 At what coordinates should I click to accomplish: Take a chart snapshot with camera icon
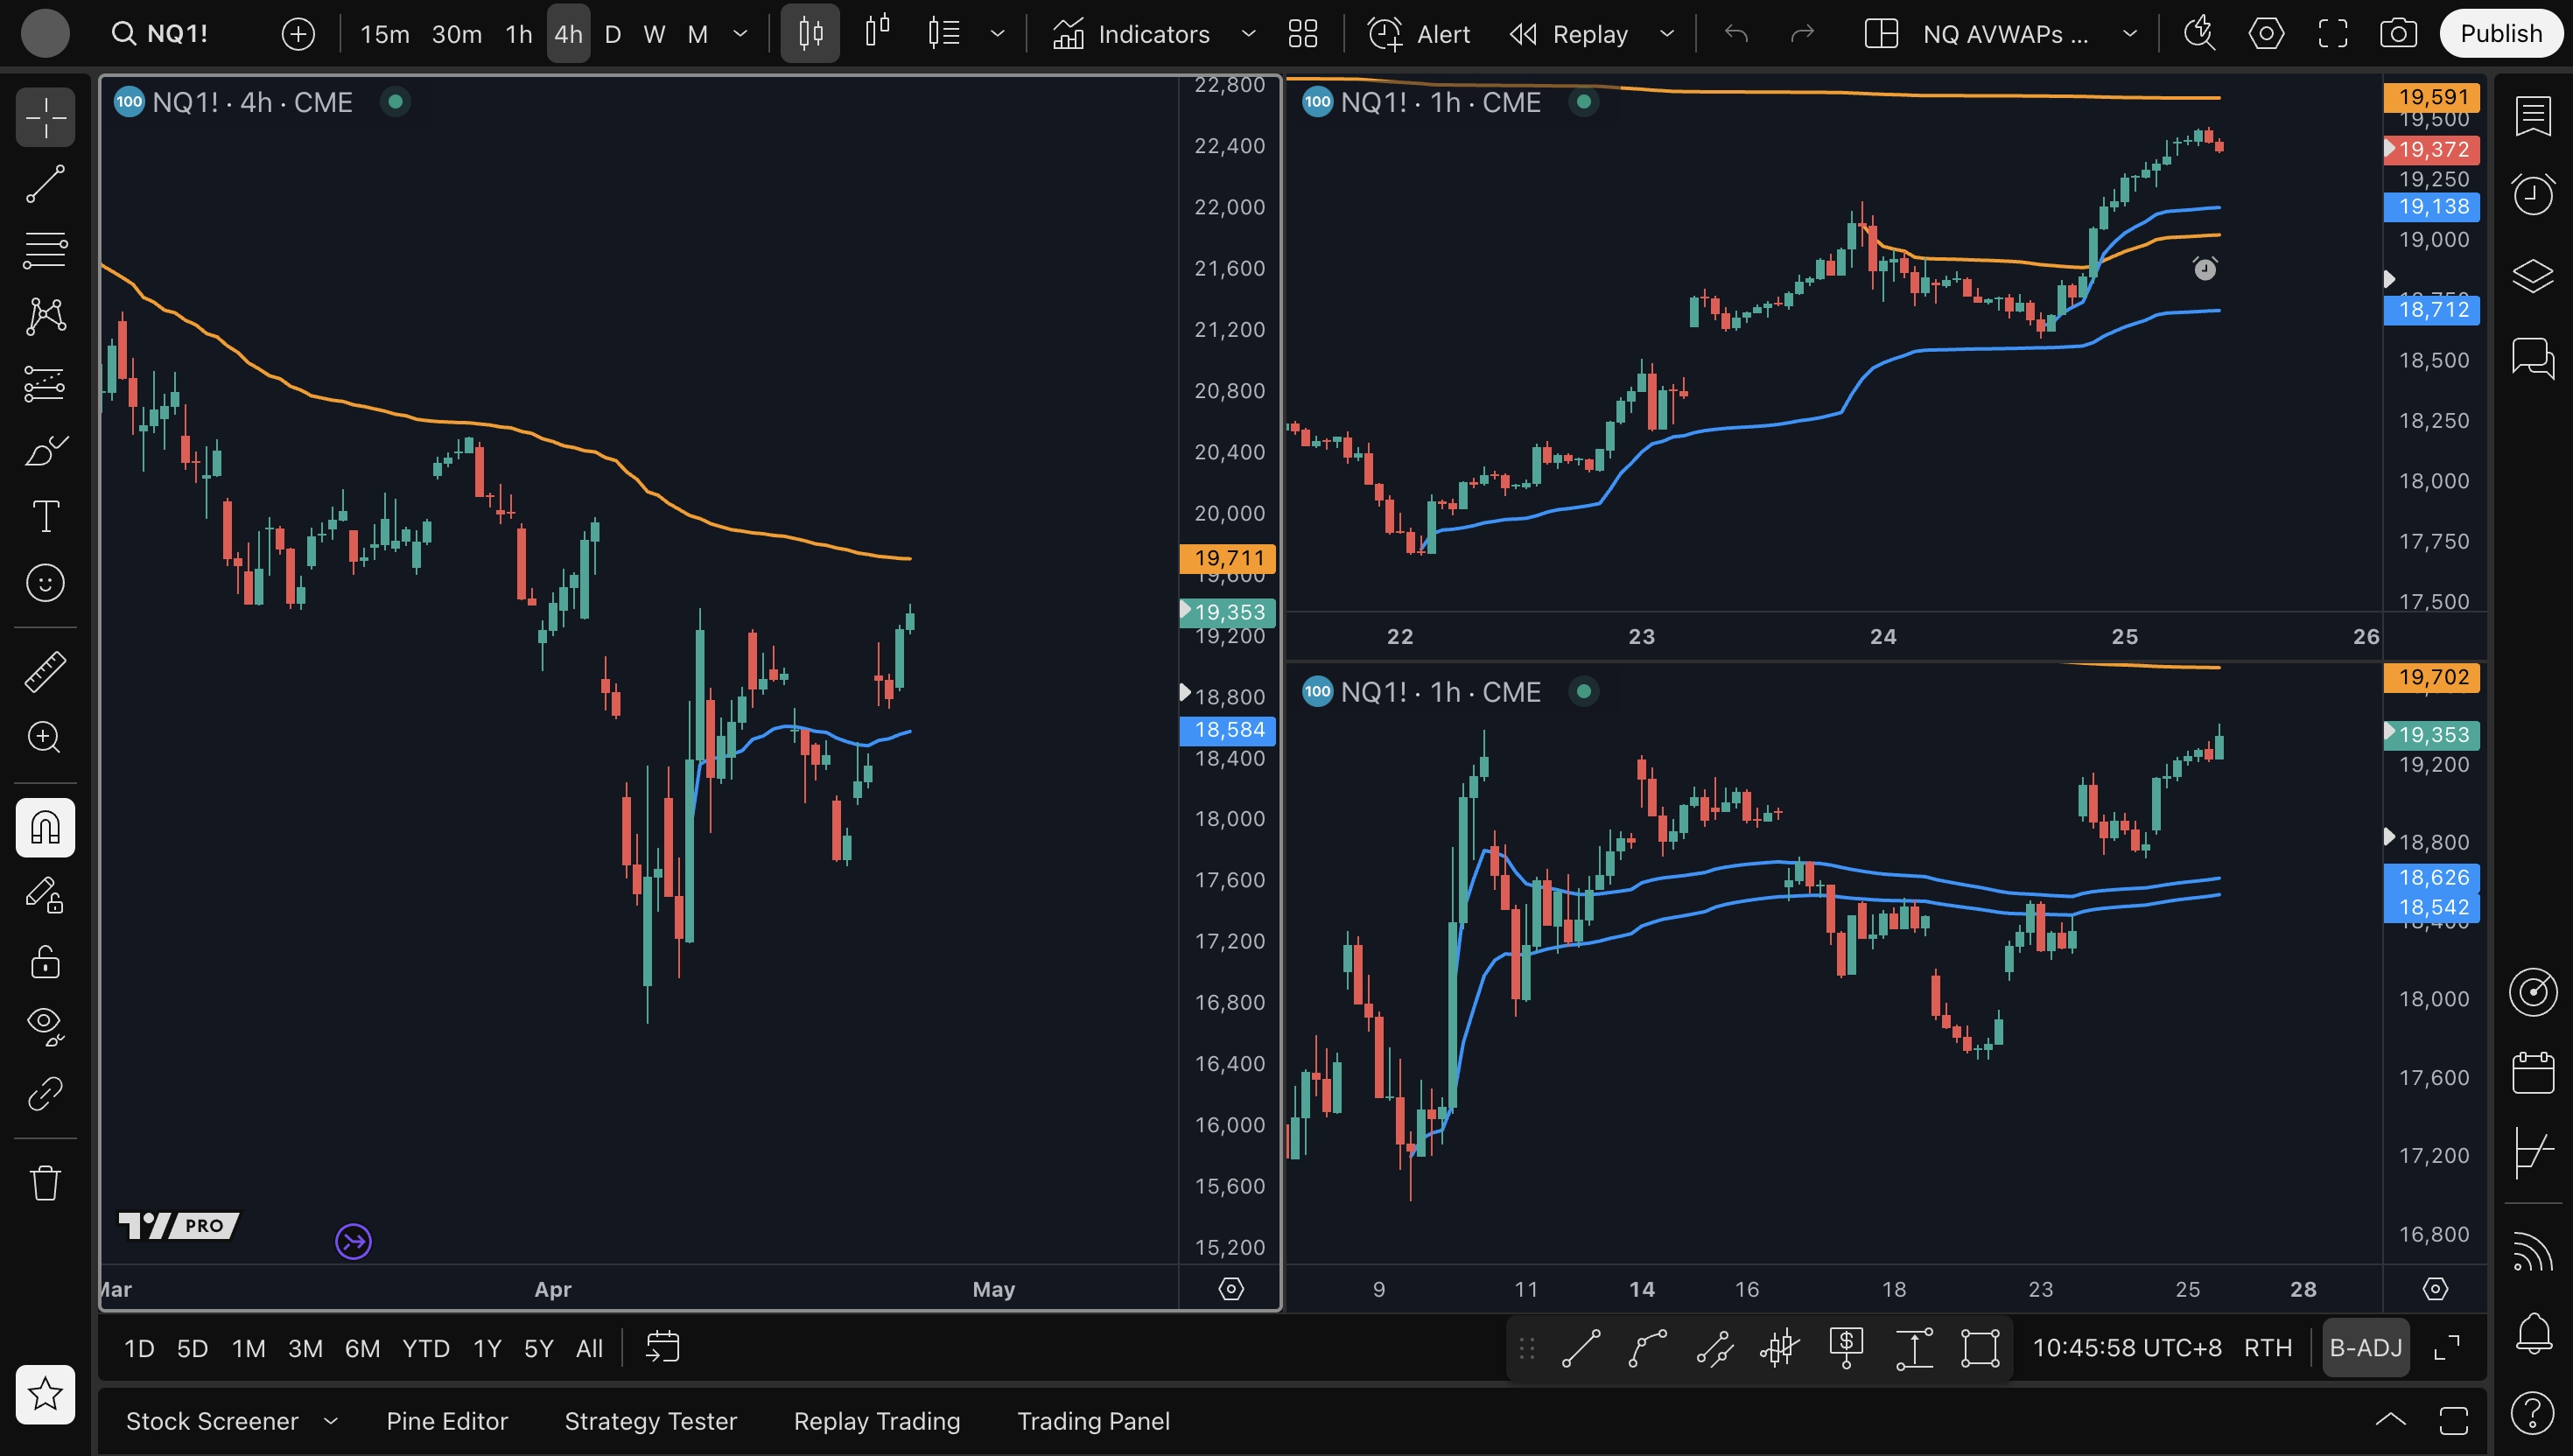point(2397,34)
